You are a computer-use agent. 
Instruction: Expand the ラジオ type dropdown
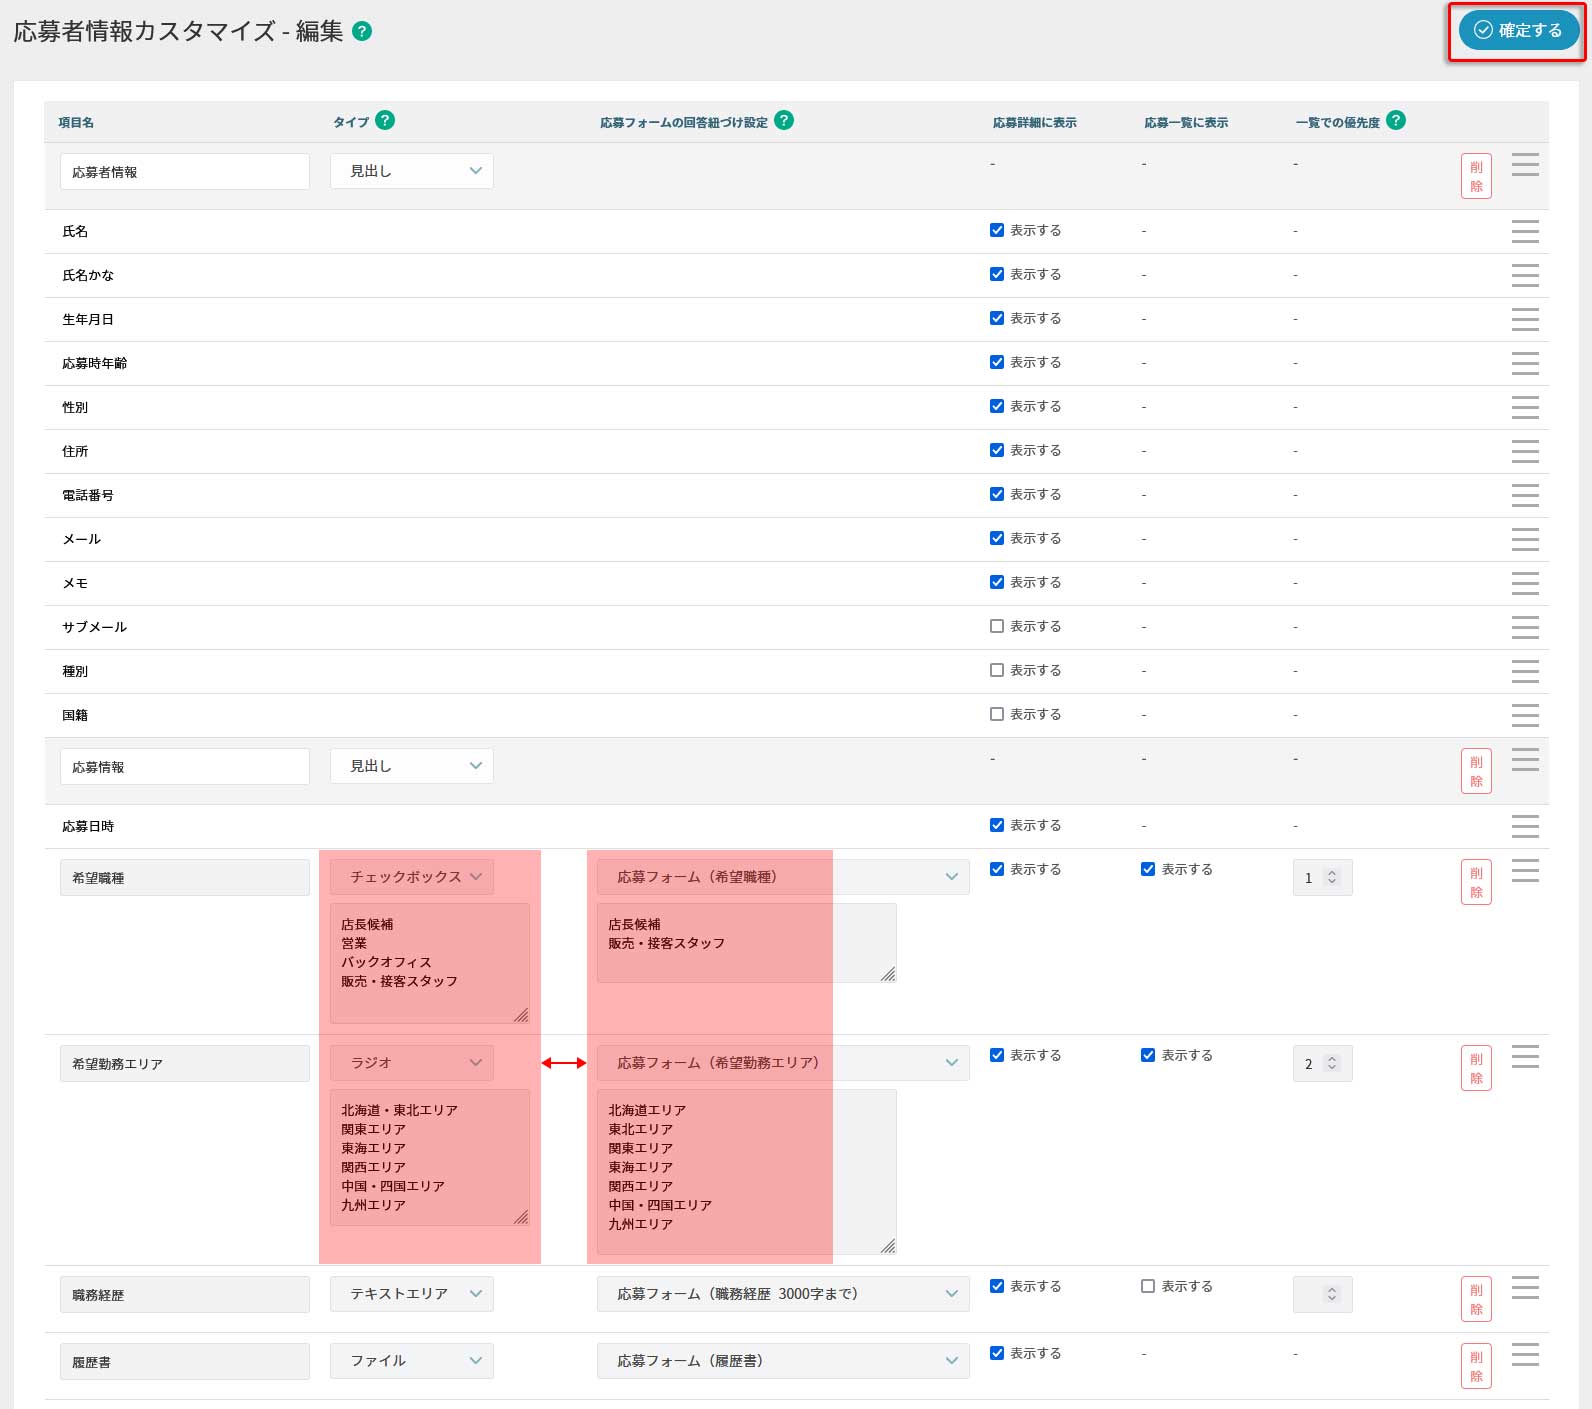coord(412,1063)
